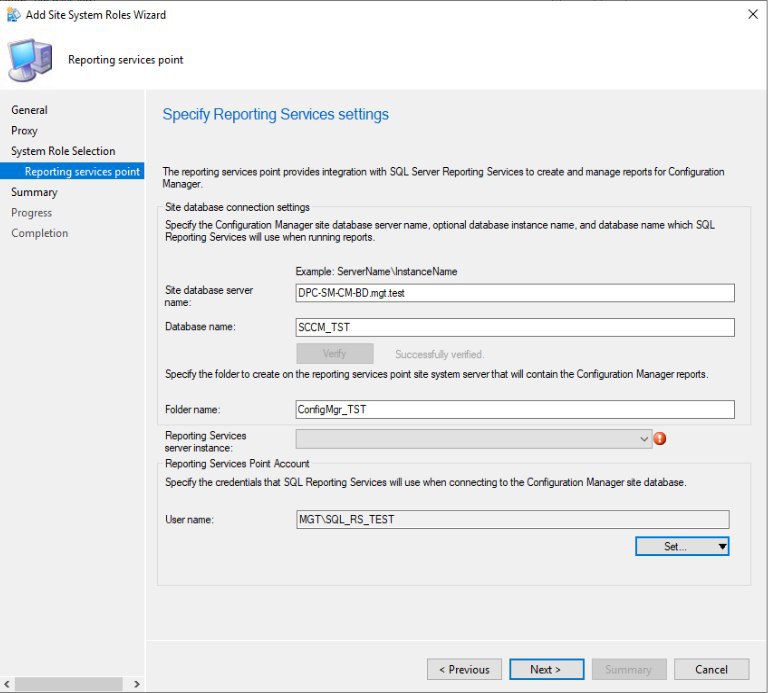Click the sidebar scroll left arrow
This screenshot has height=693, width=768.
pyautogui.click(x=7, y=684)
